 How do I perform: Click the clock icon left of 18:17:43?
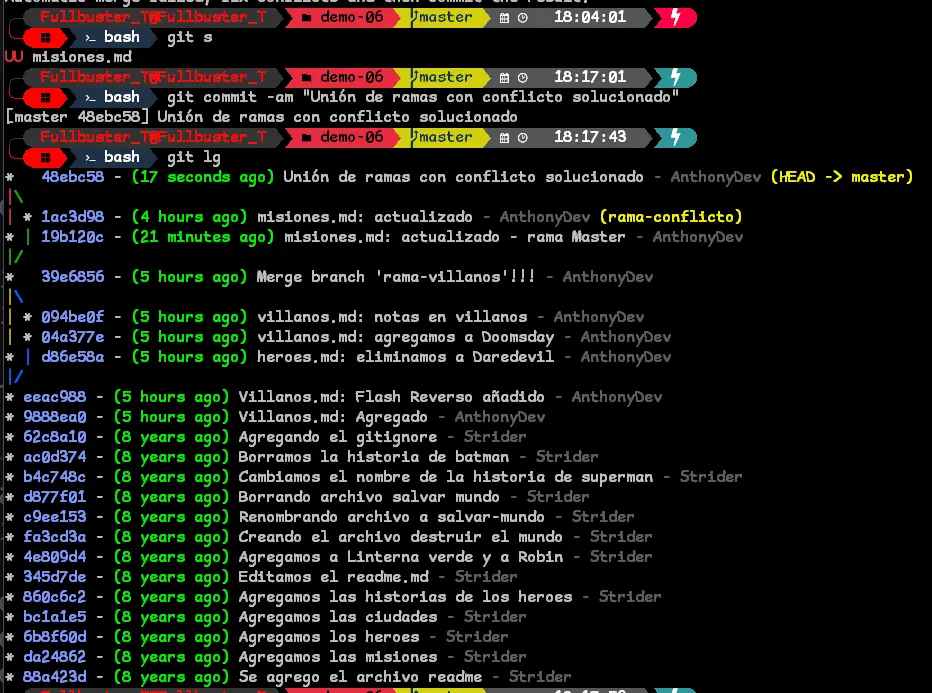pyautogui.click(x=521, y=137)
